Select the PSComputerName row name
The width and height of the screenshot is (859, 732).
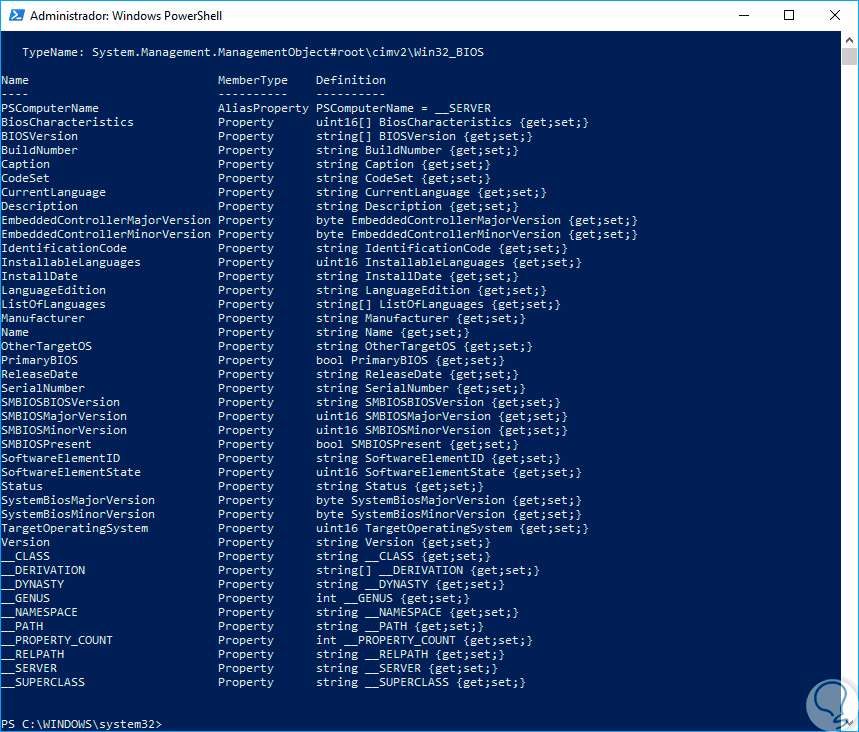point(50,108)
